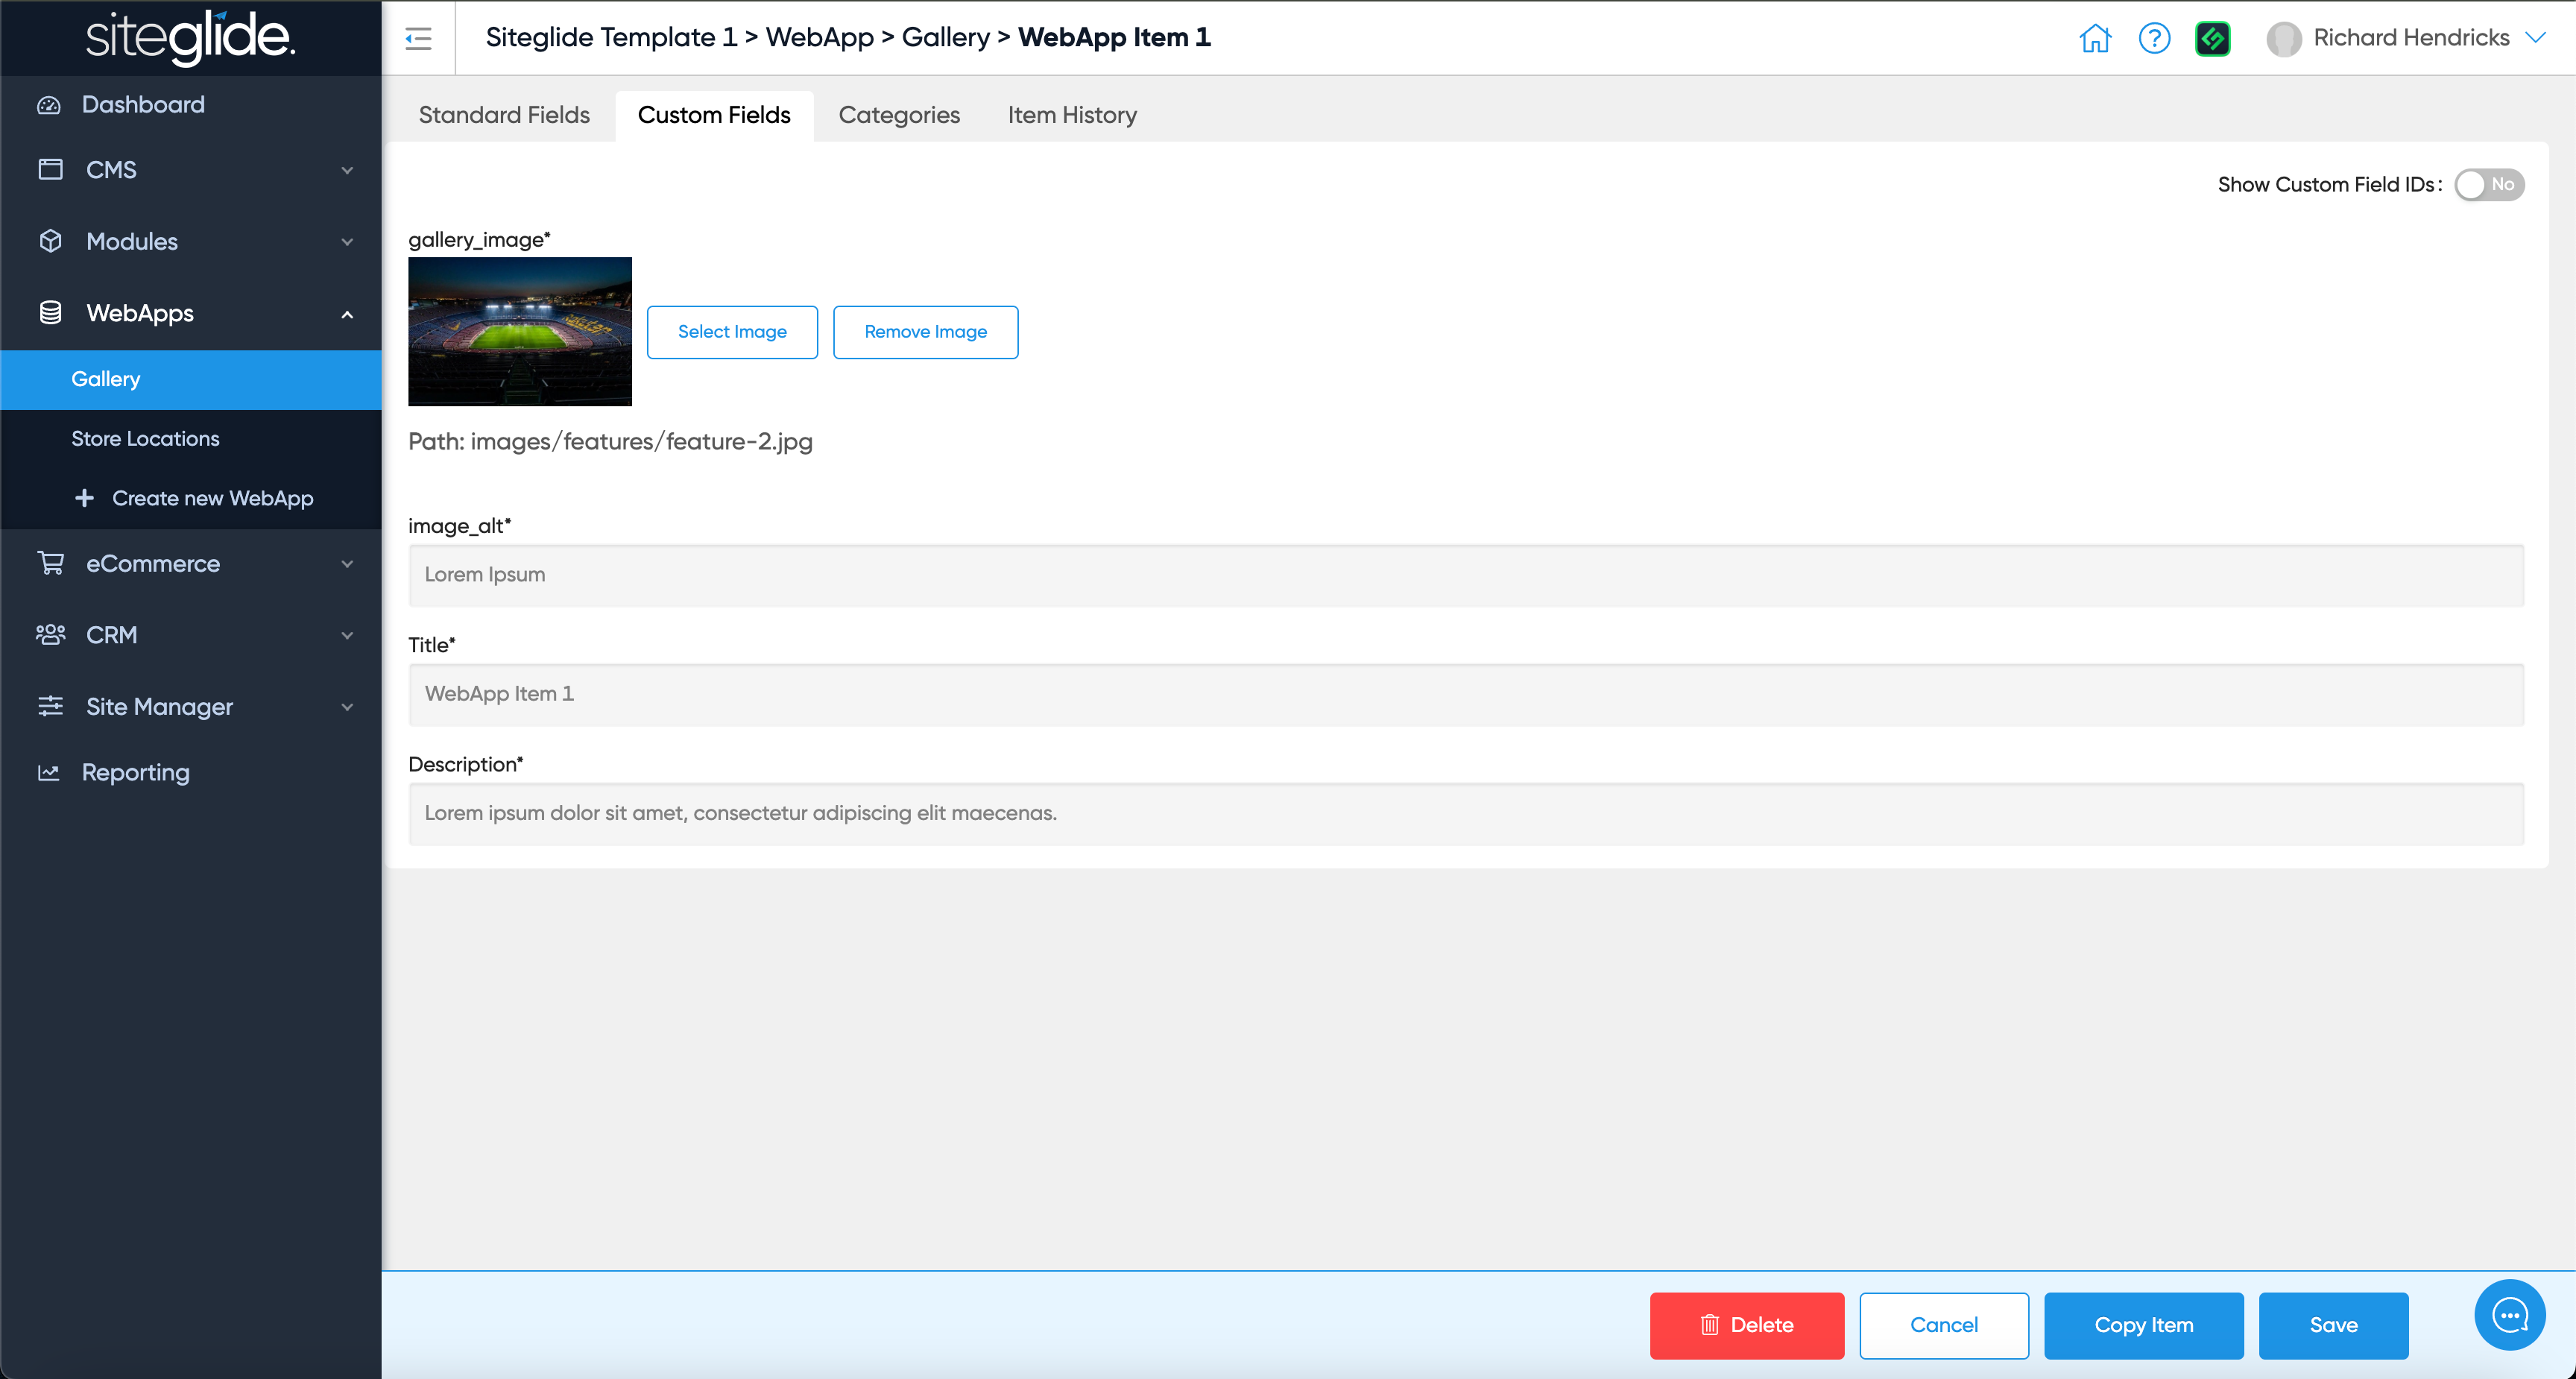Expand the CMS menu chevron
This screenshot has width=2576, height=1379.
pyautogui.click(x=347, y=170)
